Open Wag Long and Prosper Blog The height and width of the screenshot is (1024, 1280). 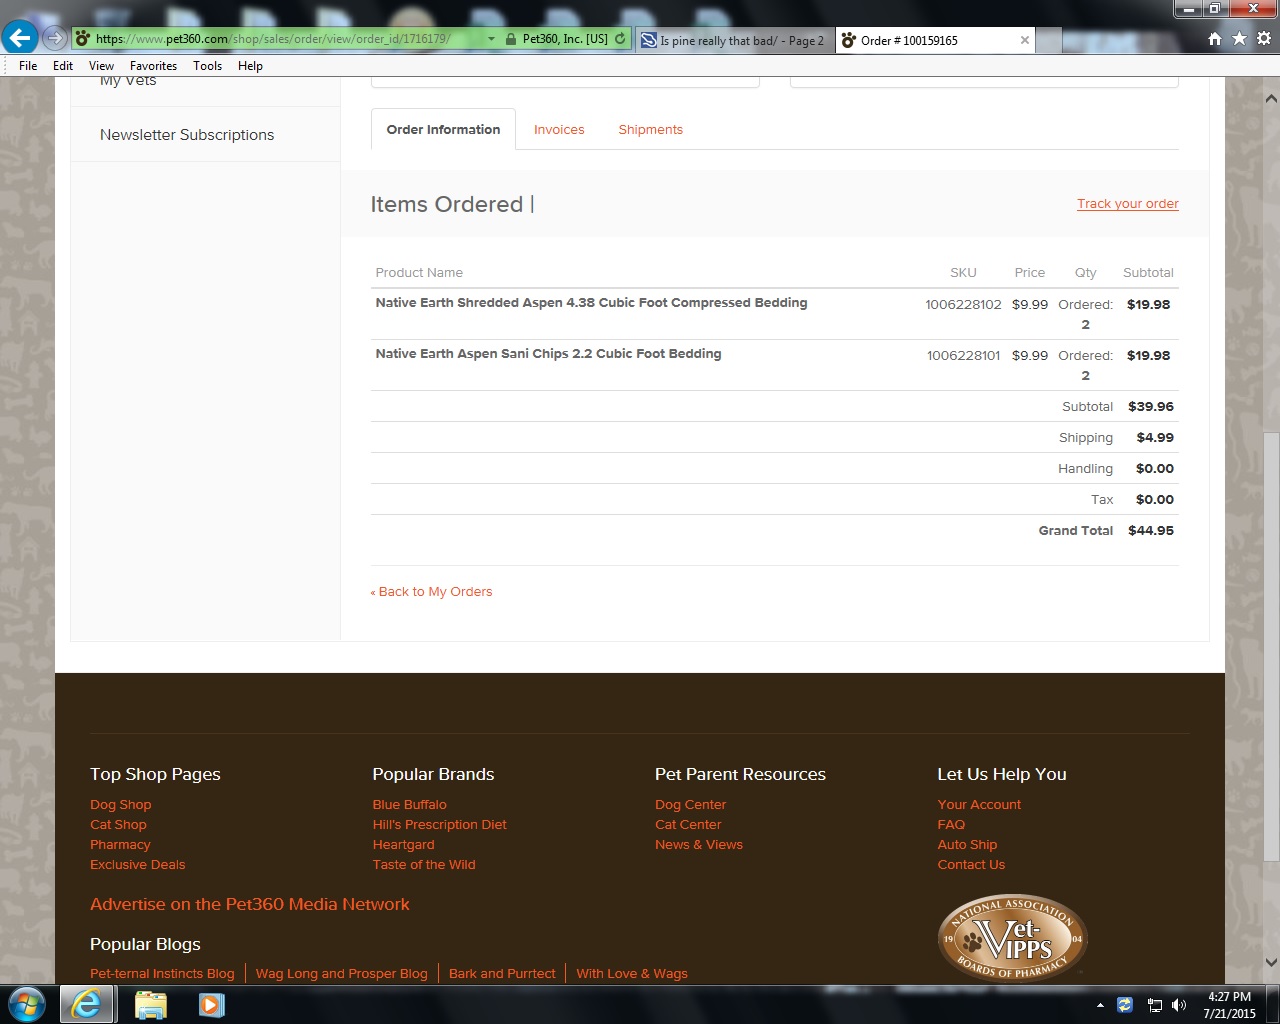342,973
